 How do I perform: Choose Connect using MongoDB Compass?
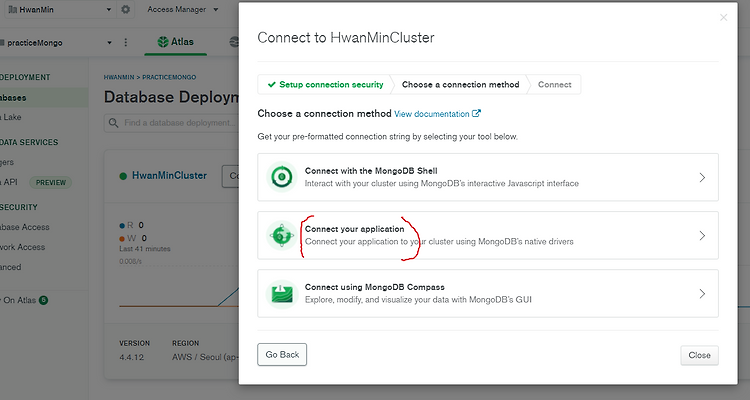488,293
